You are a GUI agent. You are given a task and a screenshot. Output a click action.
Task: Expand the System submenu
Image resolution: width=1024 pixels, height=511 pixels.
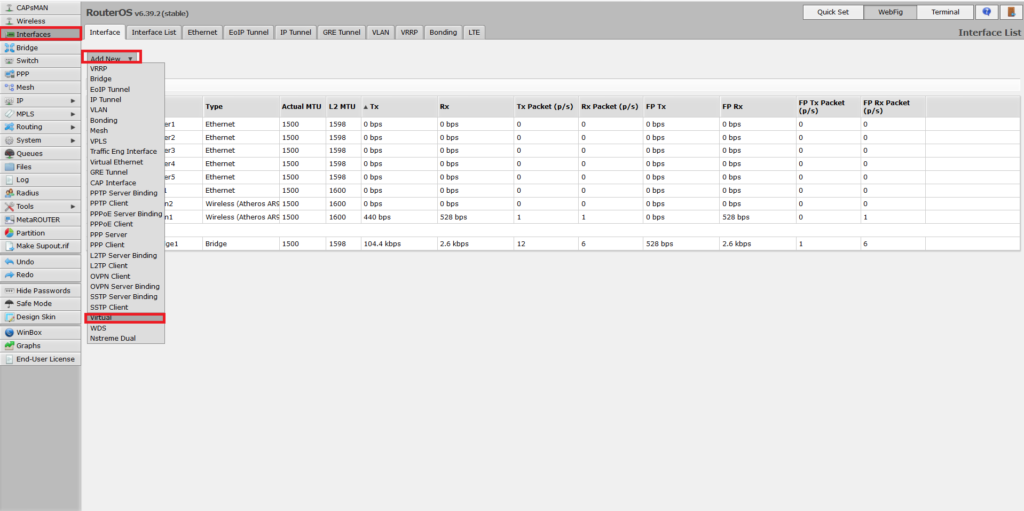click(x=40, y=140)
